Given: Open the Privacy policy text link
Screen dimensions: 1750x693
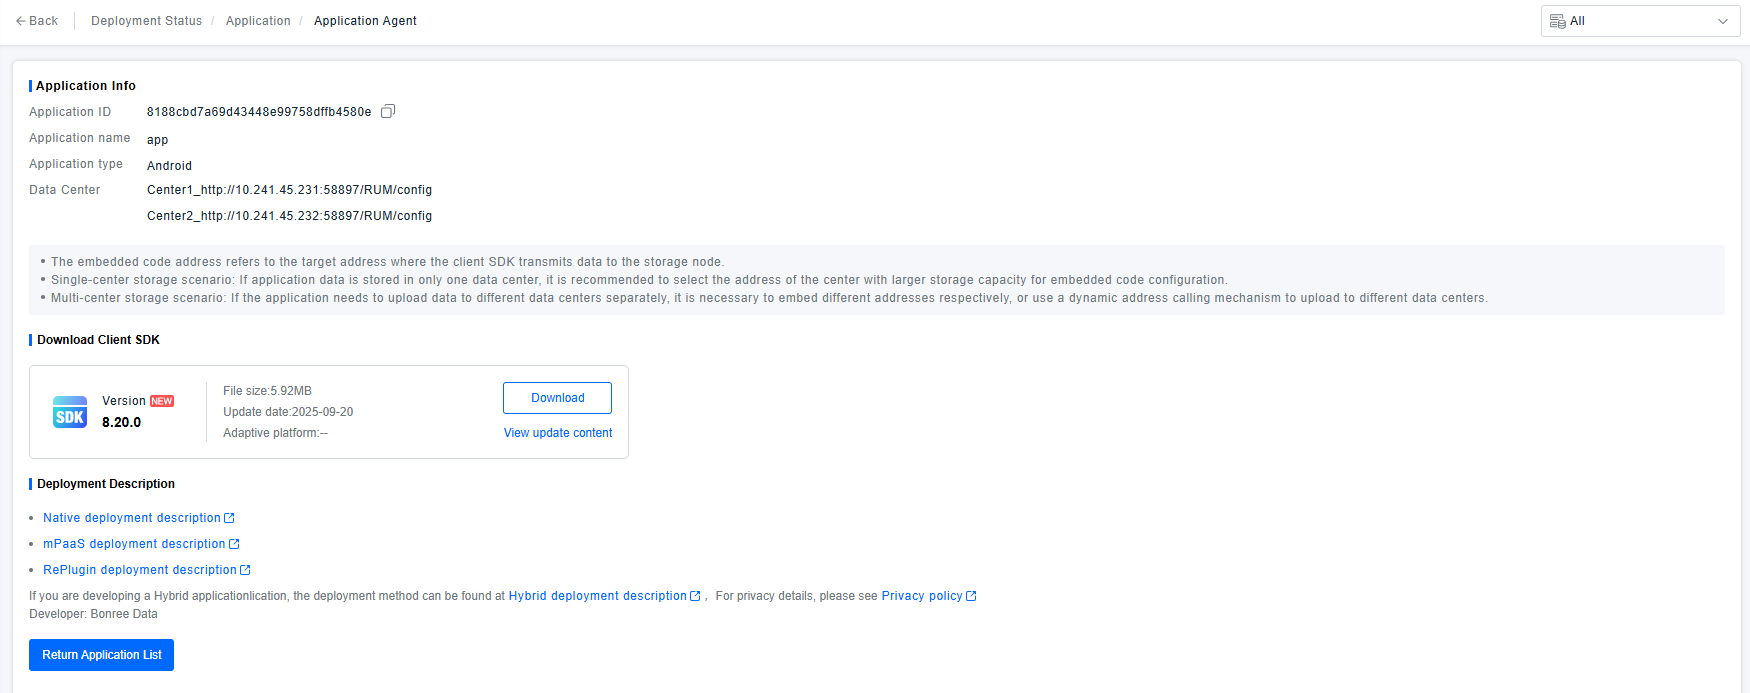Looking at the screenshot, I should click(921, 596).
